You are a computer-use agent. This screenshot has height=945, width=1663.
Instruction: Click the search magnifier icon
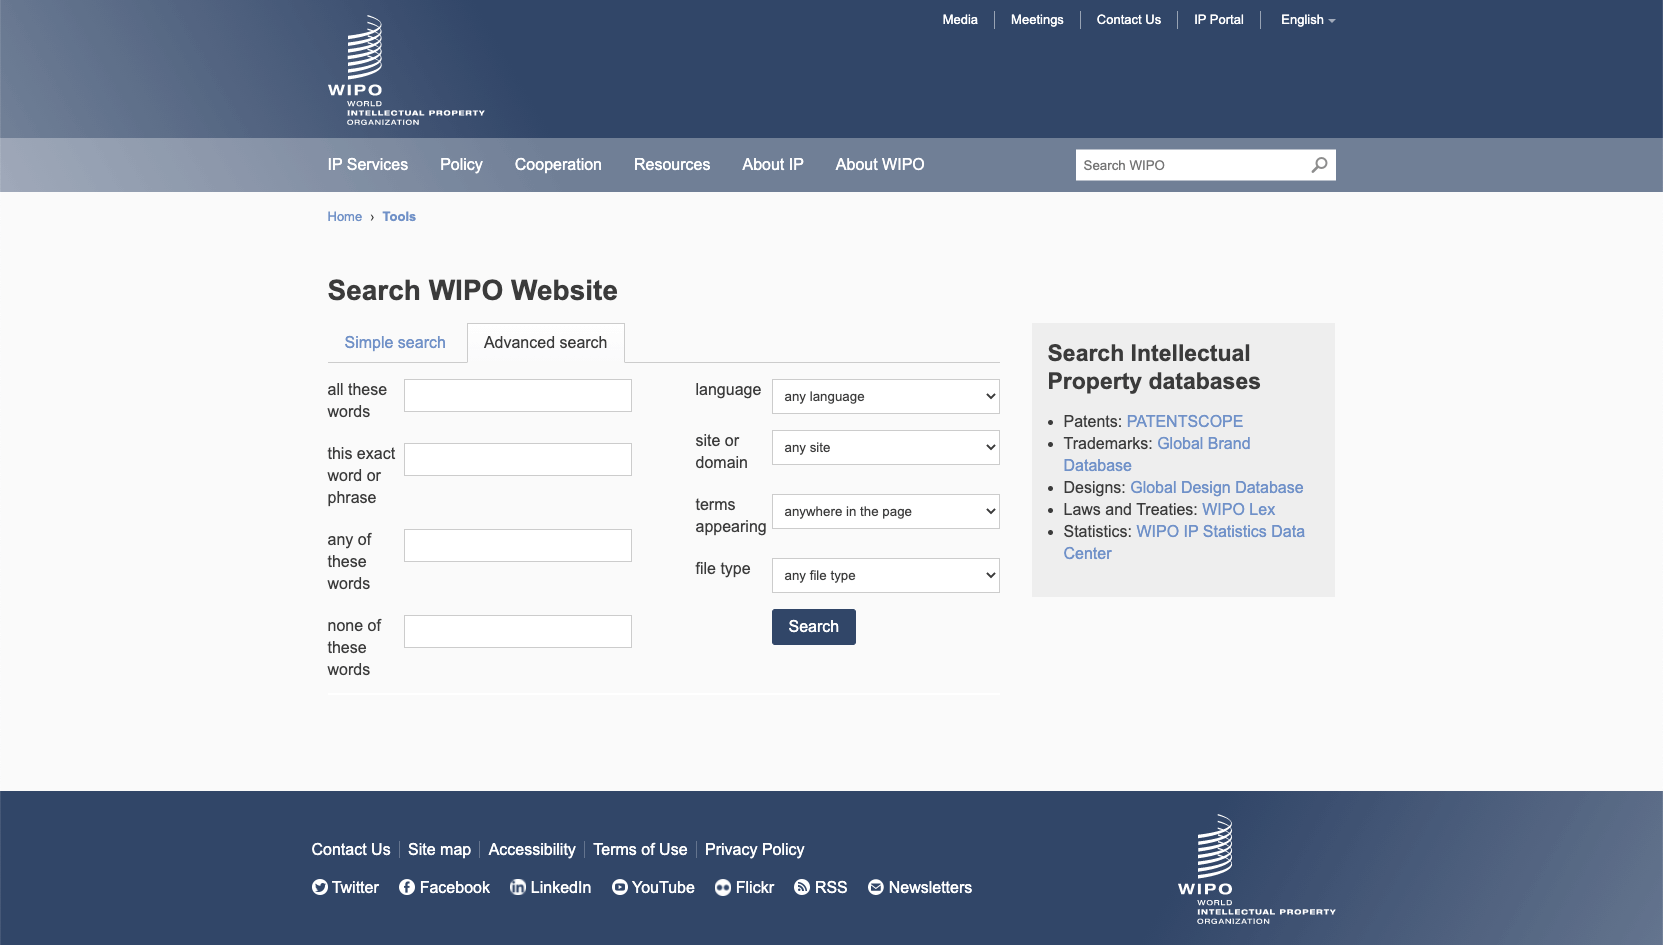[x=1320, y=165]
